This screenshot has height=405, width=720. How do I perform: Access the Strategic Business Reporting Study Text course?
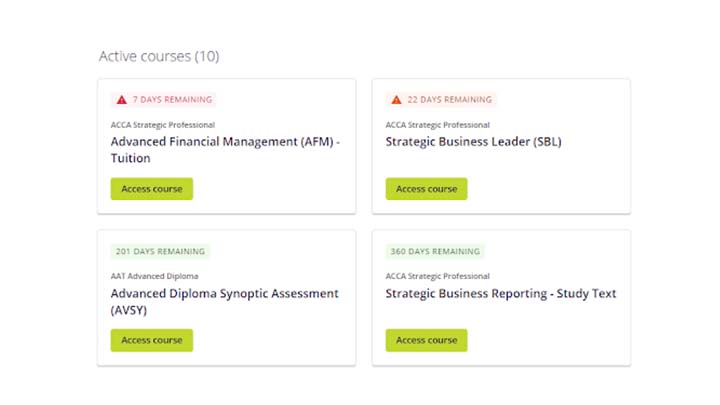(426, 340)
